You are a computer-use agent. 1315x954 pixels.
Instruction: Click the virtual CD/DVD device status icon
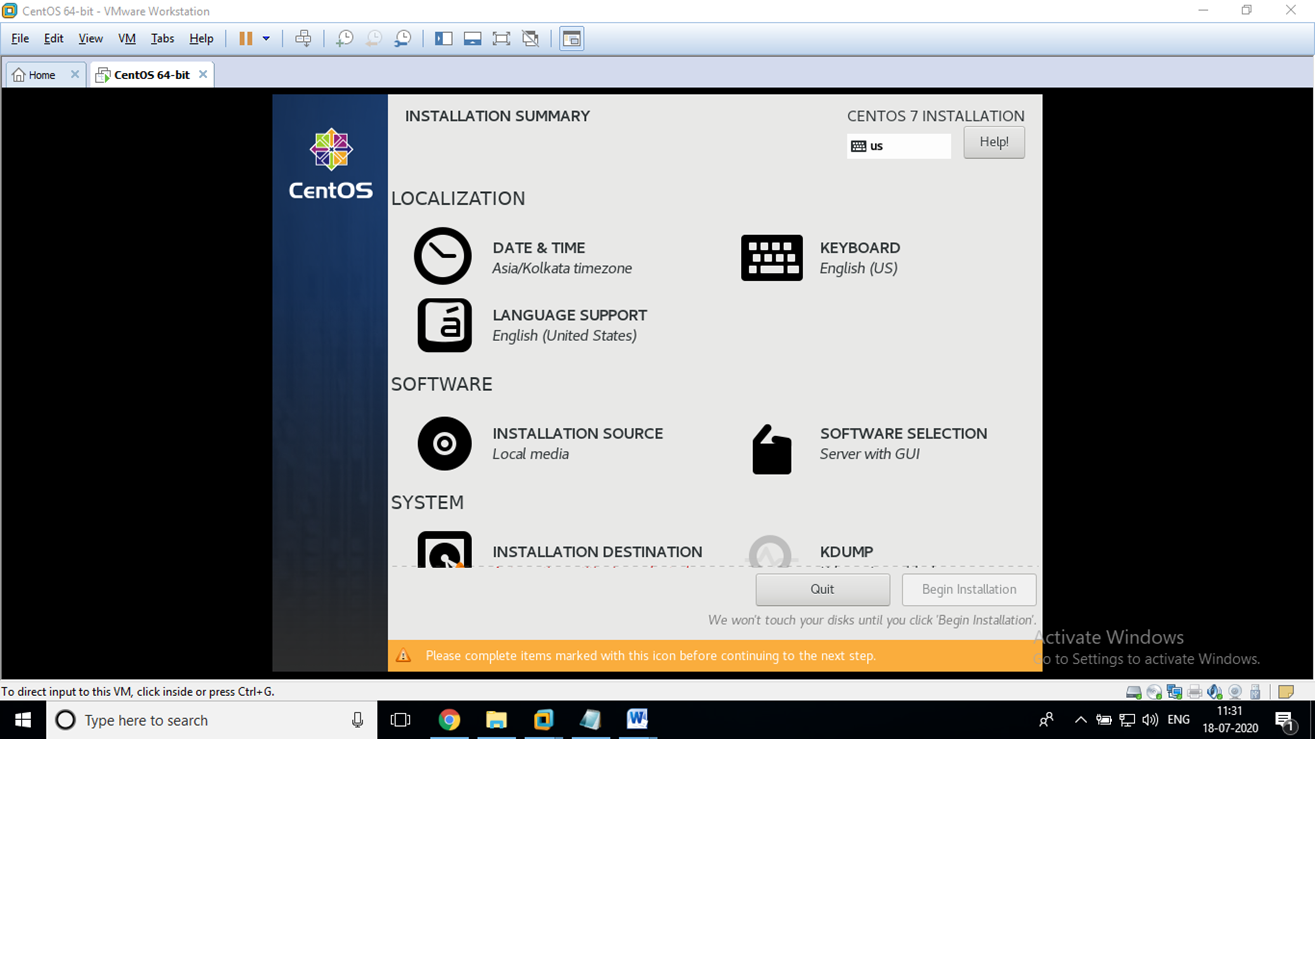[1153, 691]
